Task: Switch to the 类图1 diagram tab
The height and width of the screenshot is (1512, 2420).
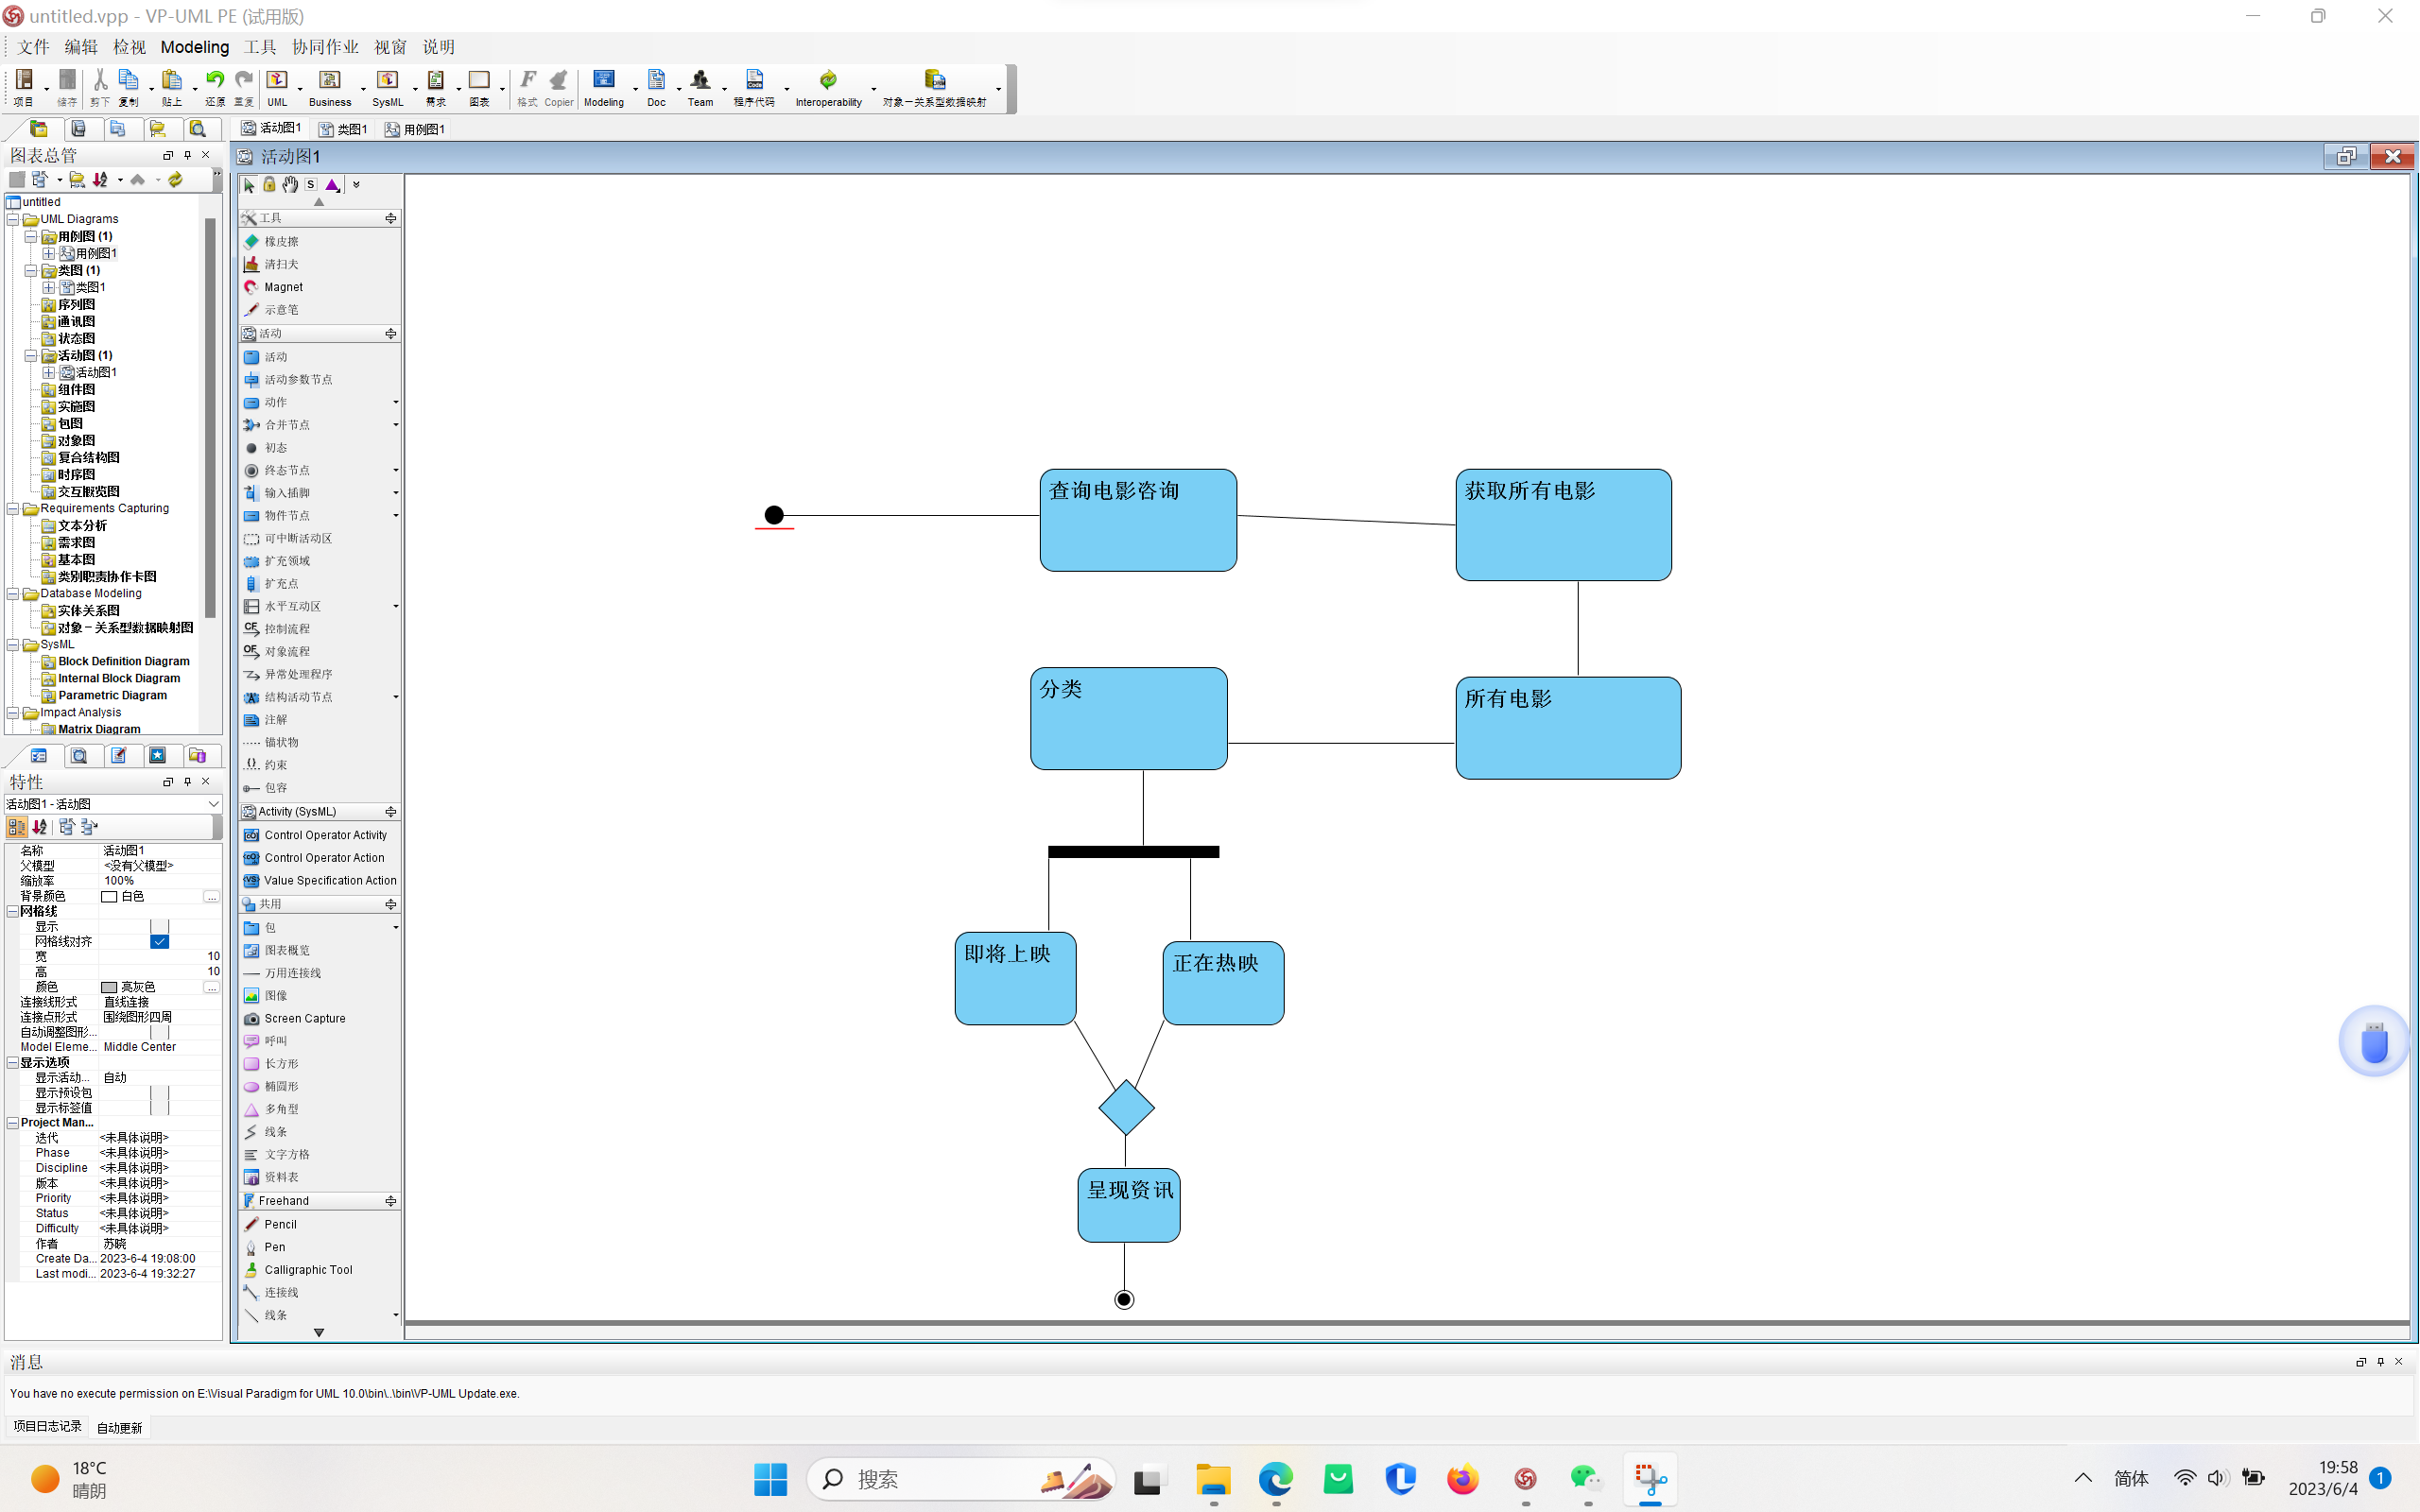Action: 343,129
